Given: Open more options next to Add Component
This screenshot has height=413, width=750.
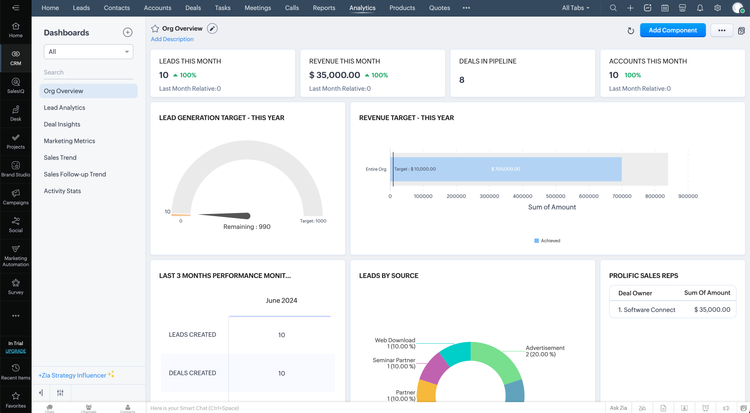Looking at the screenshot, I should click(x=722, y=31).
